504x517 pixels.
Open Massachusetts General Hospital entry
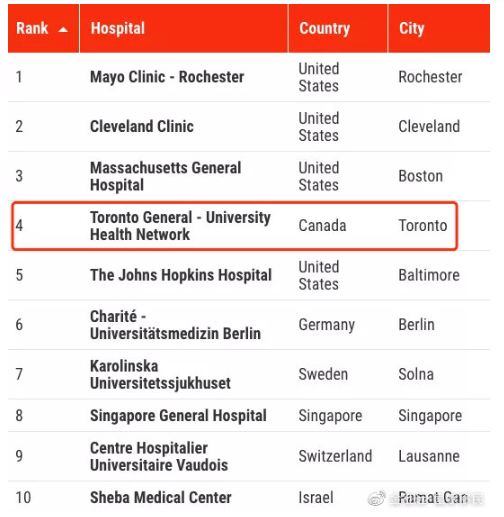[x=165, y=176]
